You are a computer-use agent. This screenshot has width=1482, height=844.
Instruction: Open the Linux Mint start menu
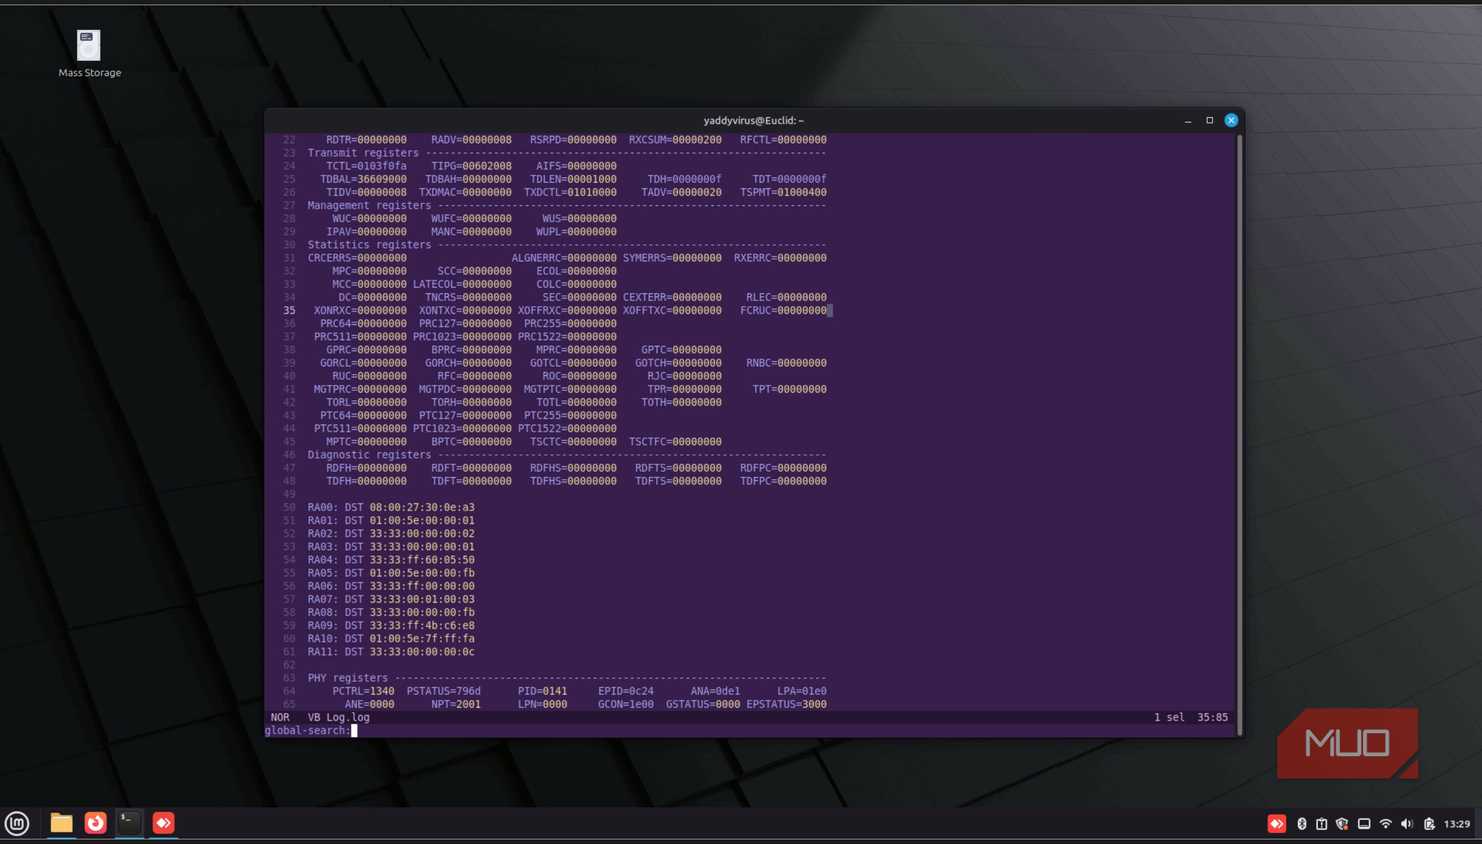pyautogui.click(x=17, y=823)
